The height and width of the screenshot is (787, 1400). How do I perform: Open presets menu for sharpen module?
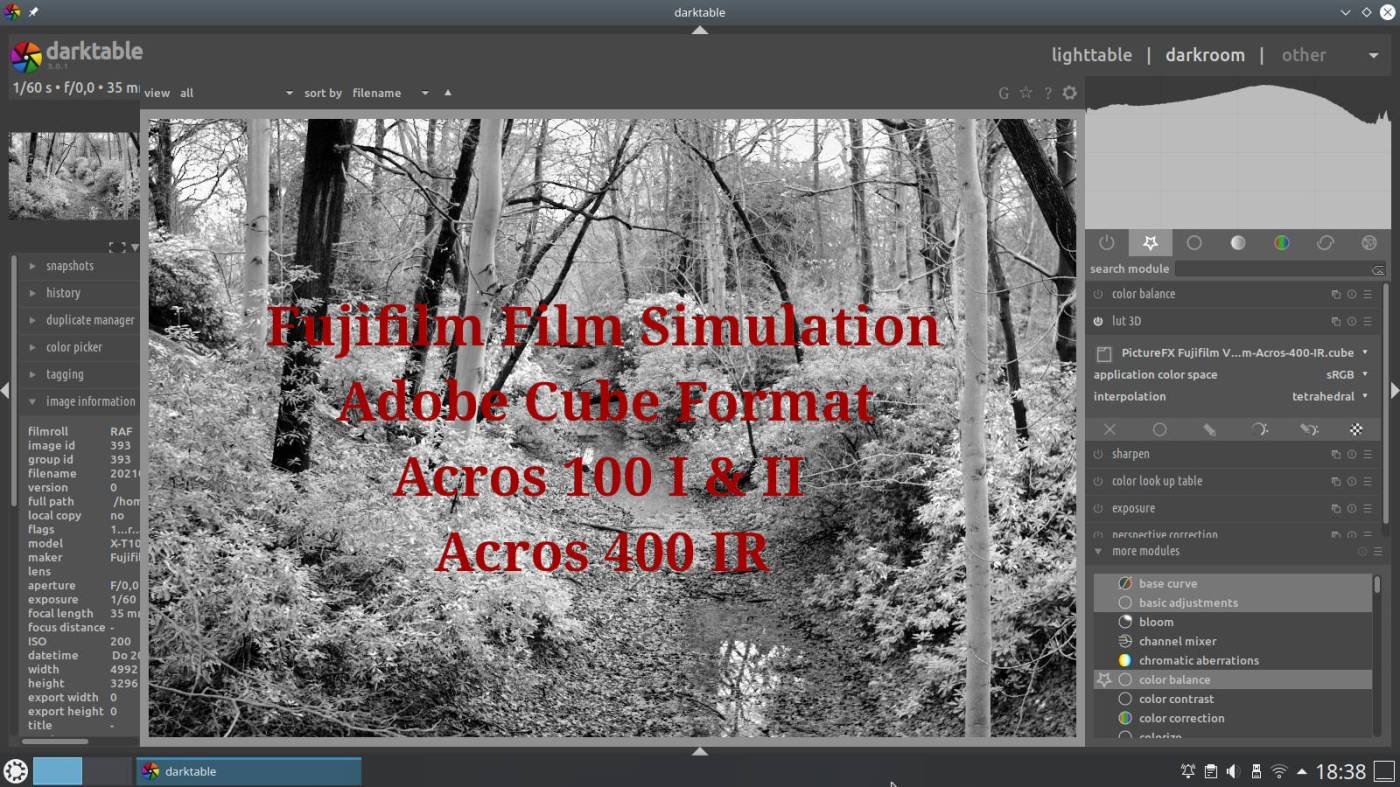point(1367,454)
